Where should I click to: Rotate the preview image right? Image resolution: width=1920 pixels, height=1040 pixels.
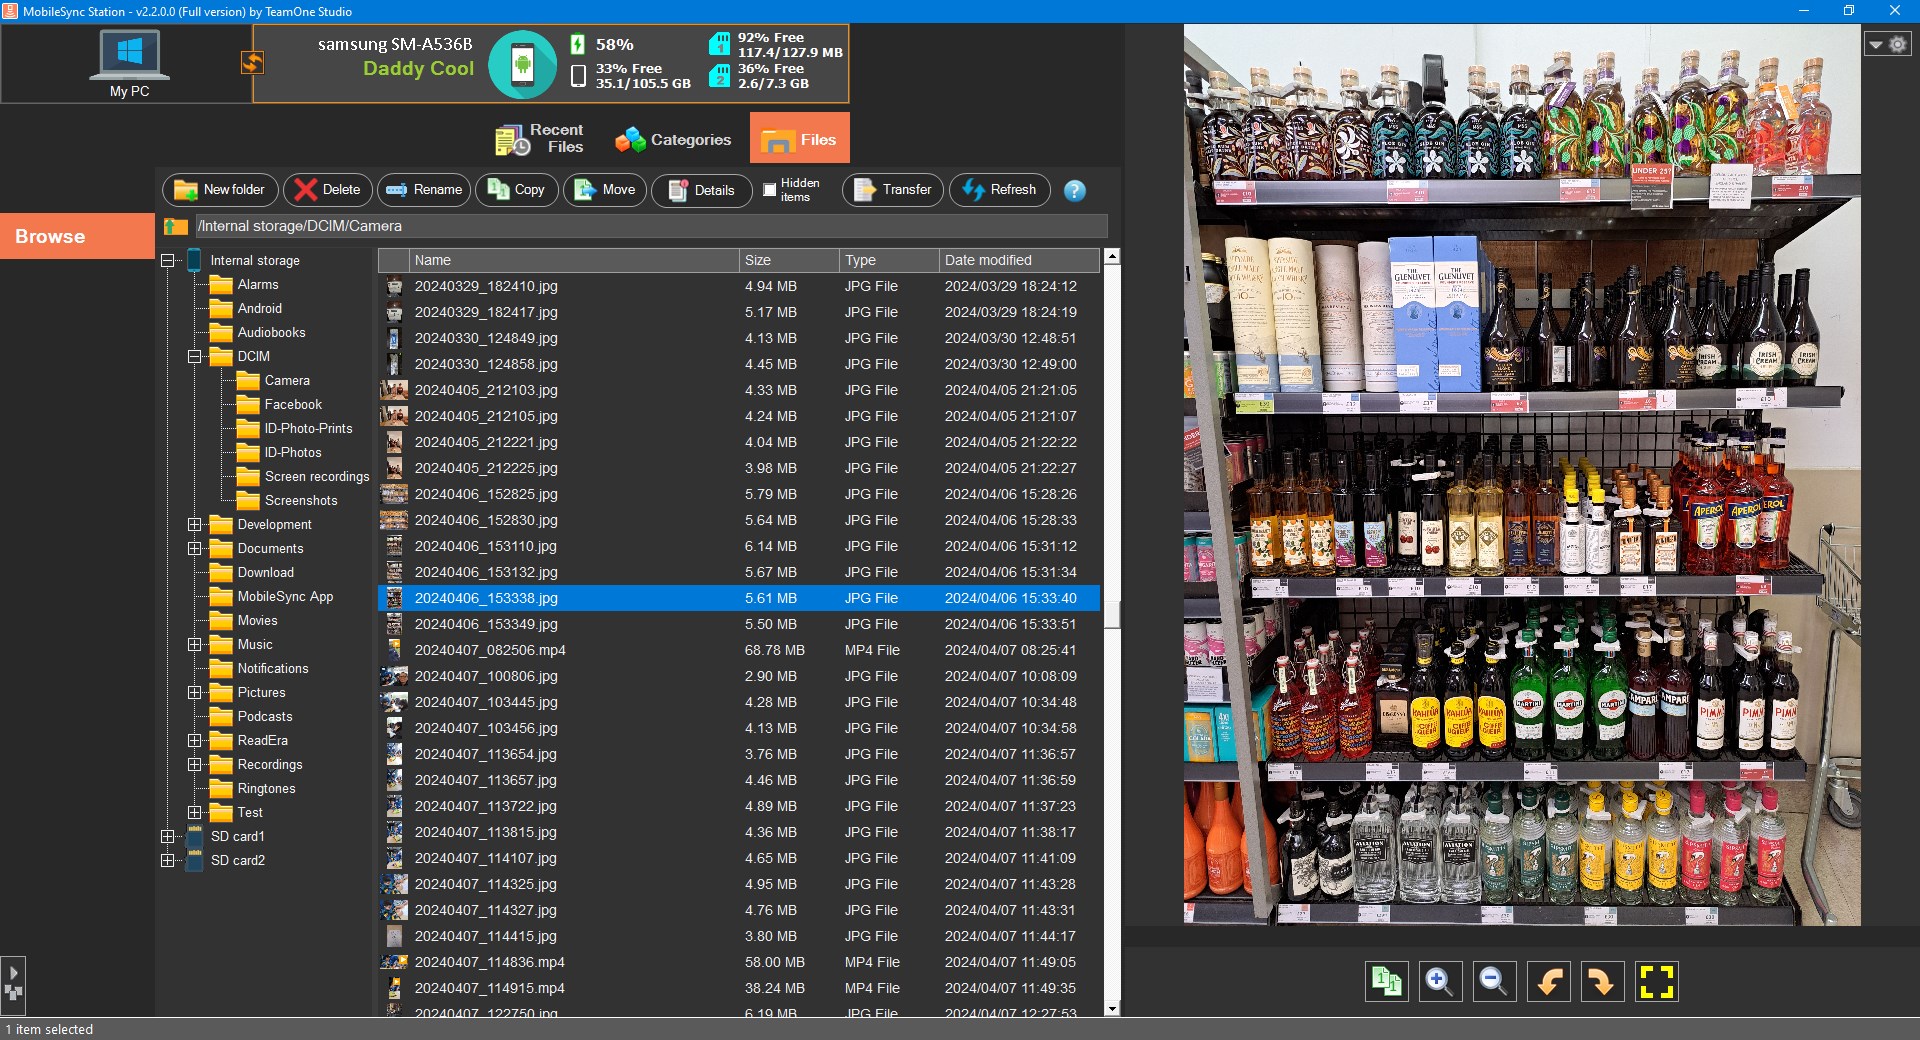point(1602,982)
